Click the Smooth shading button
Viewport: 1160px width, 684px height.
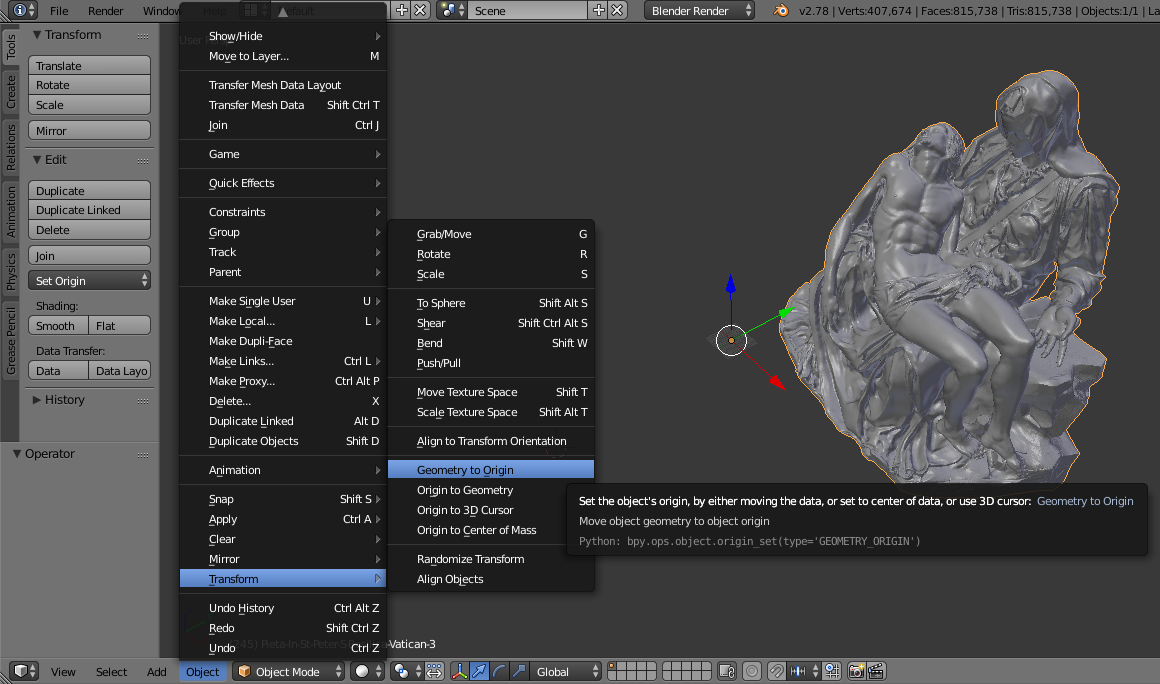click(58, 326)
